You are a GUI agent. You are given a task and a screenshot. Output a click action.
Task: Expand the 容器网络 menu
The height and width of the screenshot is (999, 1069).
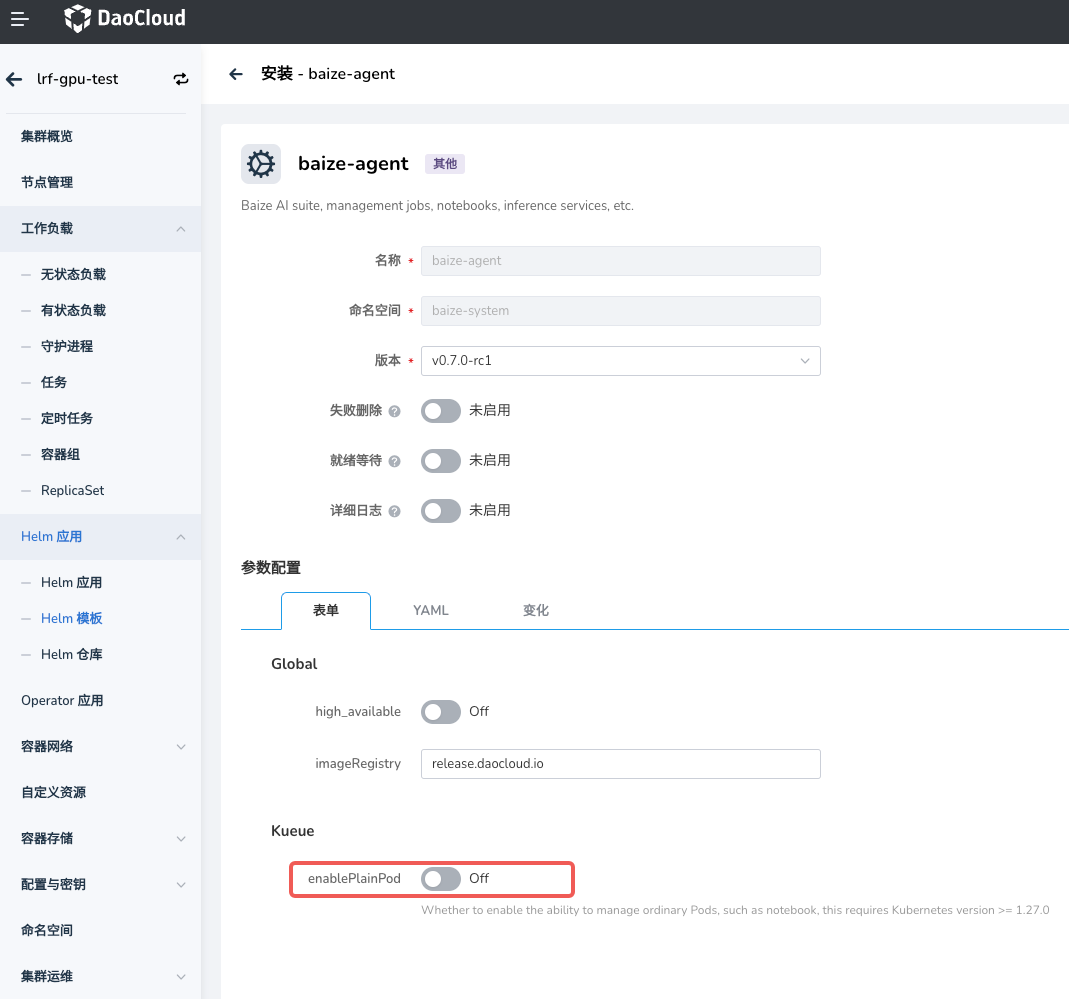[180, 747]
